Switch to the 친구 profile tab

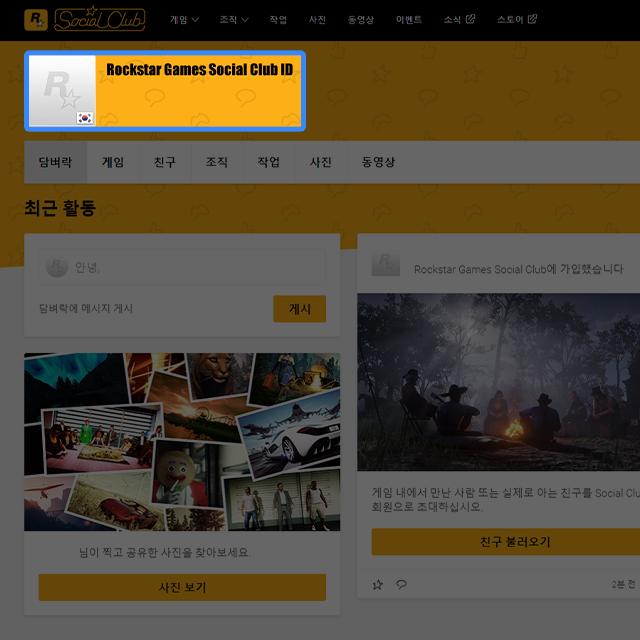pos(165,162)
